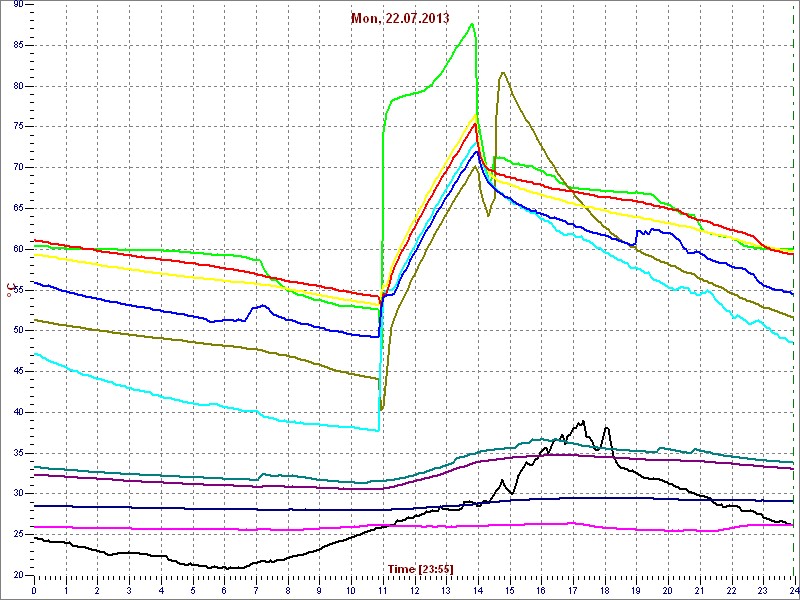The width and height of the screenshot is (800, 600).
Task: Click hour 6 on the time axis
Action: click(224, 590)
